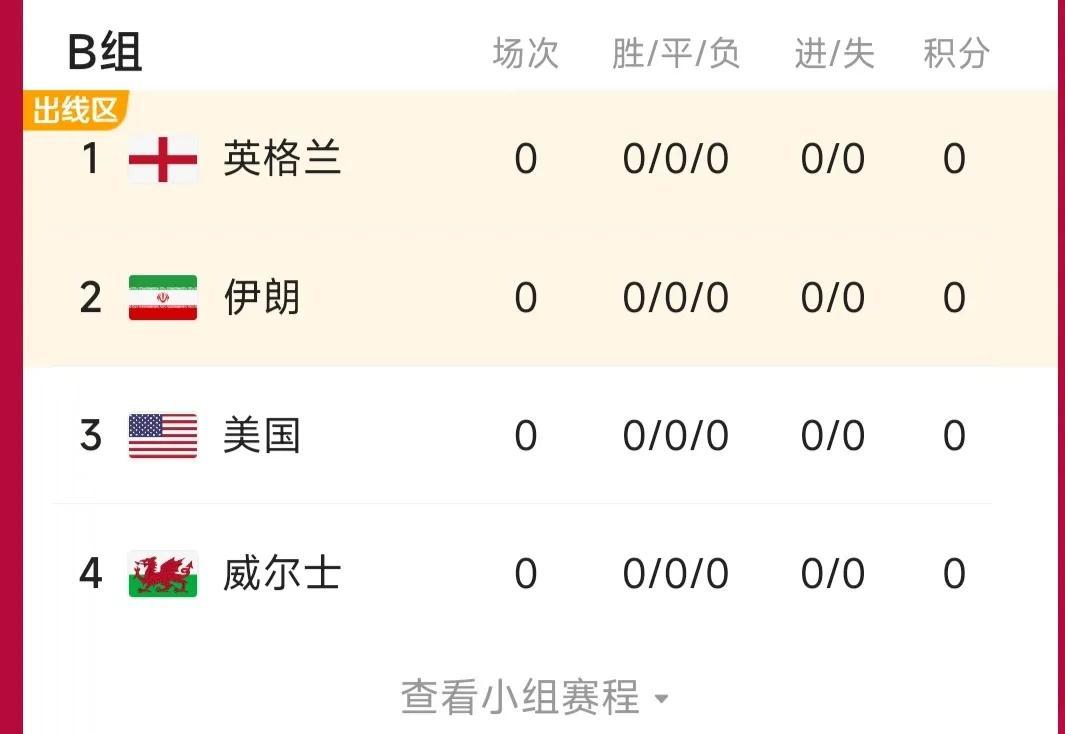
Task: Click the 场次 column header
Action: (x=526, y=53)
